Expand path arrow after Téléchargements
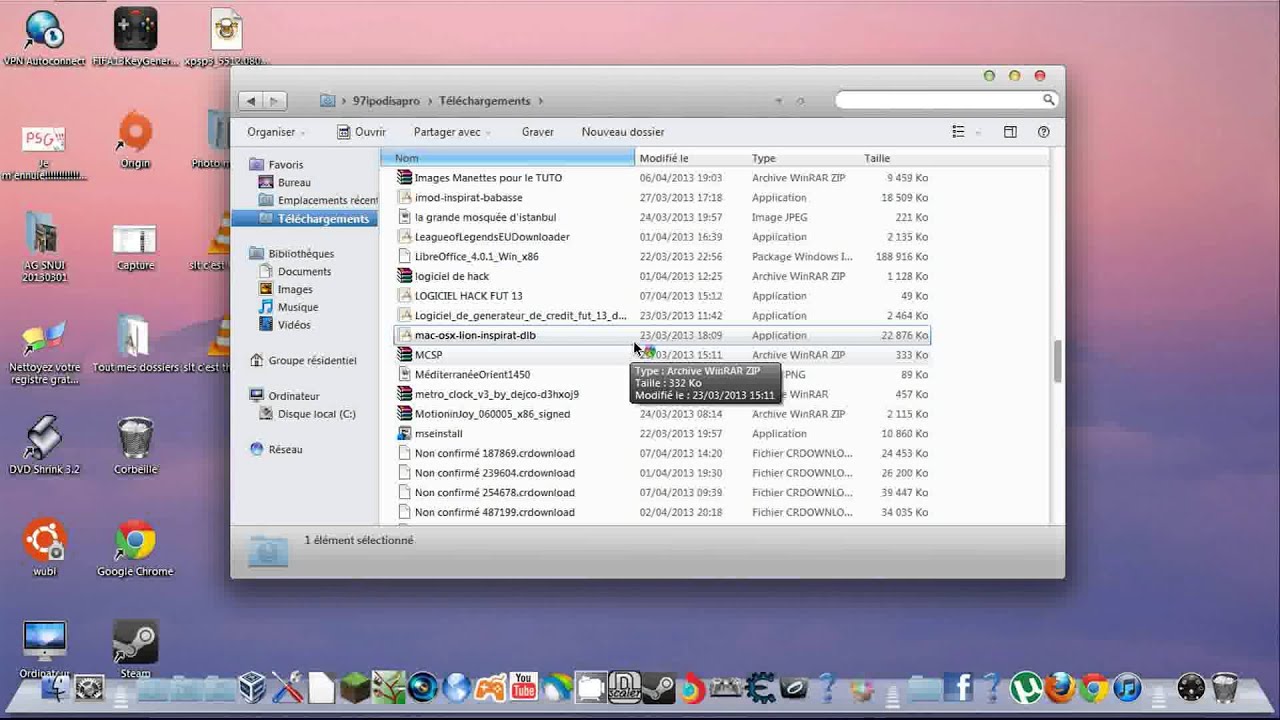 tap(540, 101)
